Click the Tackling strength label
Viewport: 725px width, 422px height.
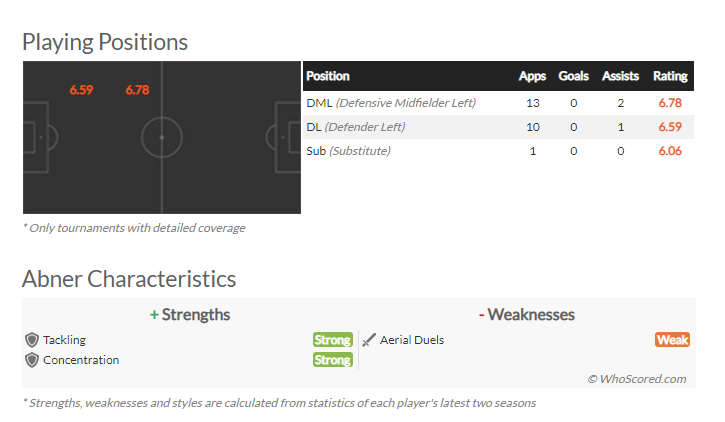tap(64, 340)
